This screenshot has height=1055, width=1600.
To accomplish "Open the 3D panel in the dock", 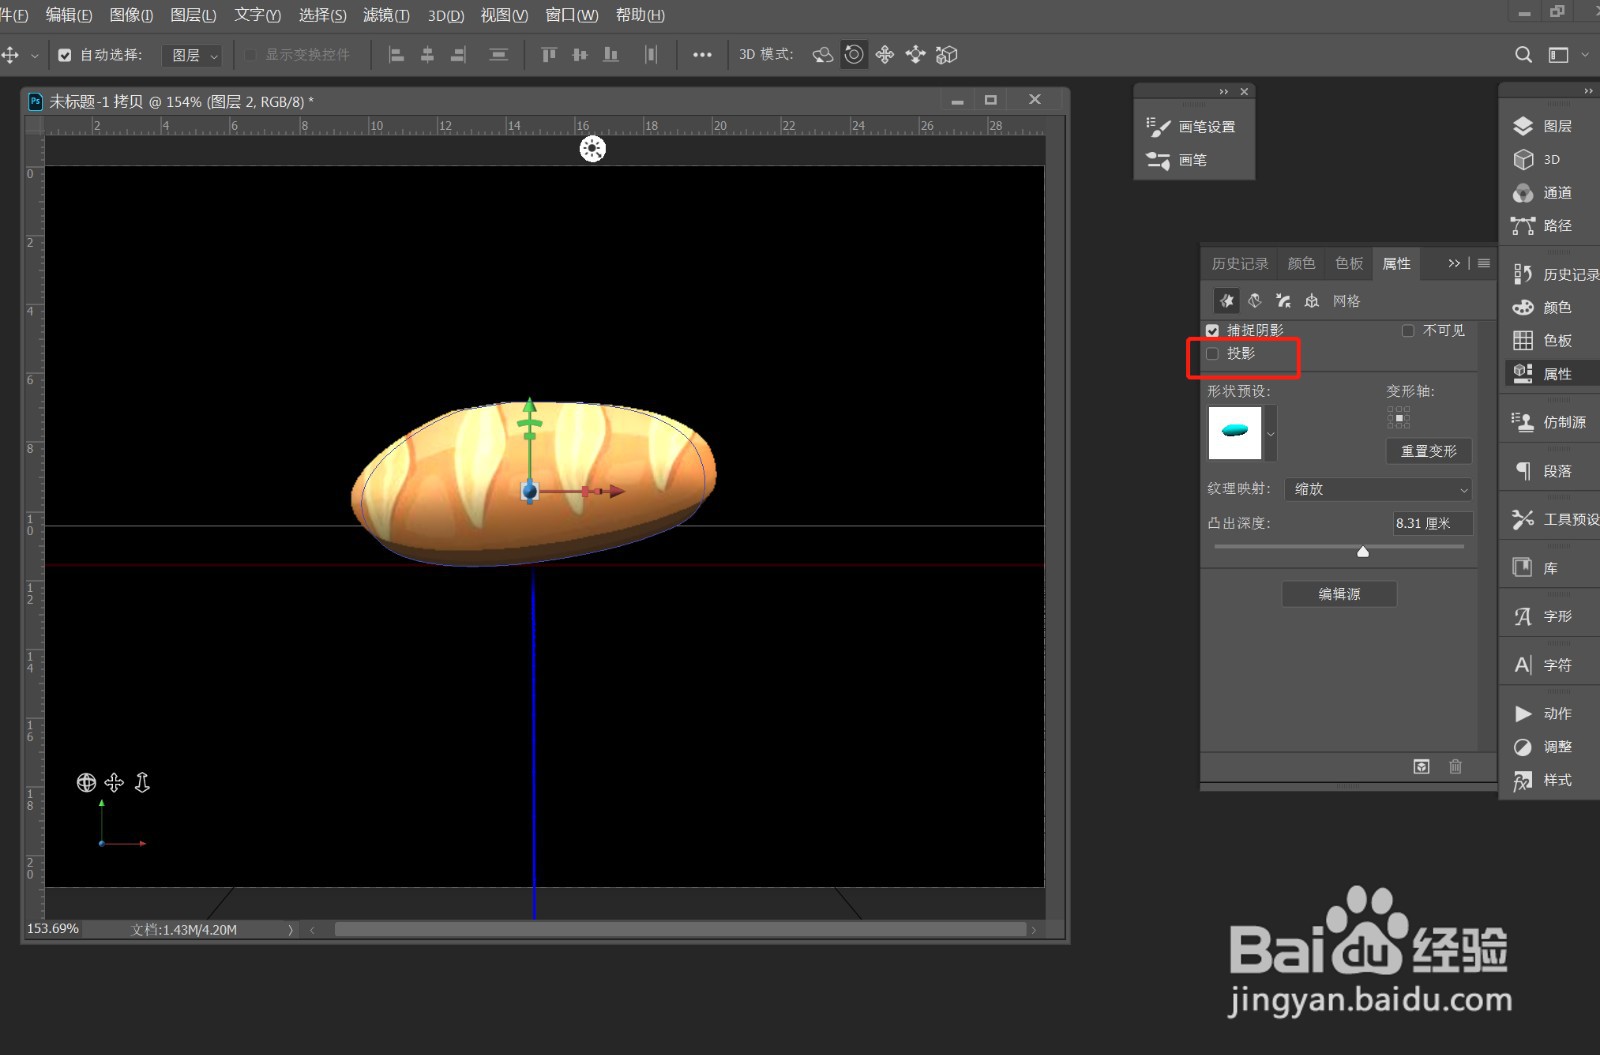I will click(1523, 159).
